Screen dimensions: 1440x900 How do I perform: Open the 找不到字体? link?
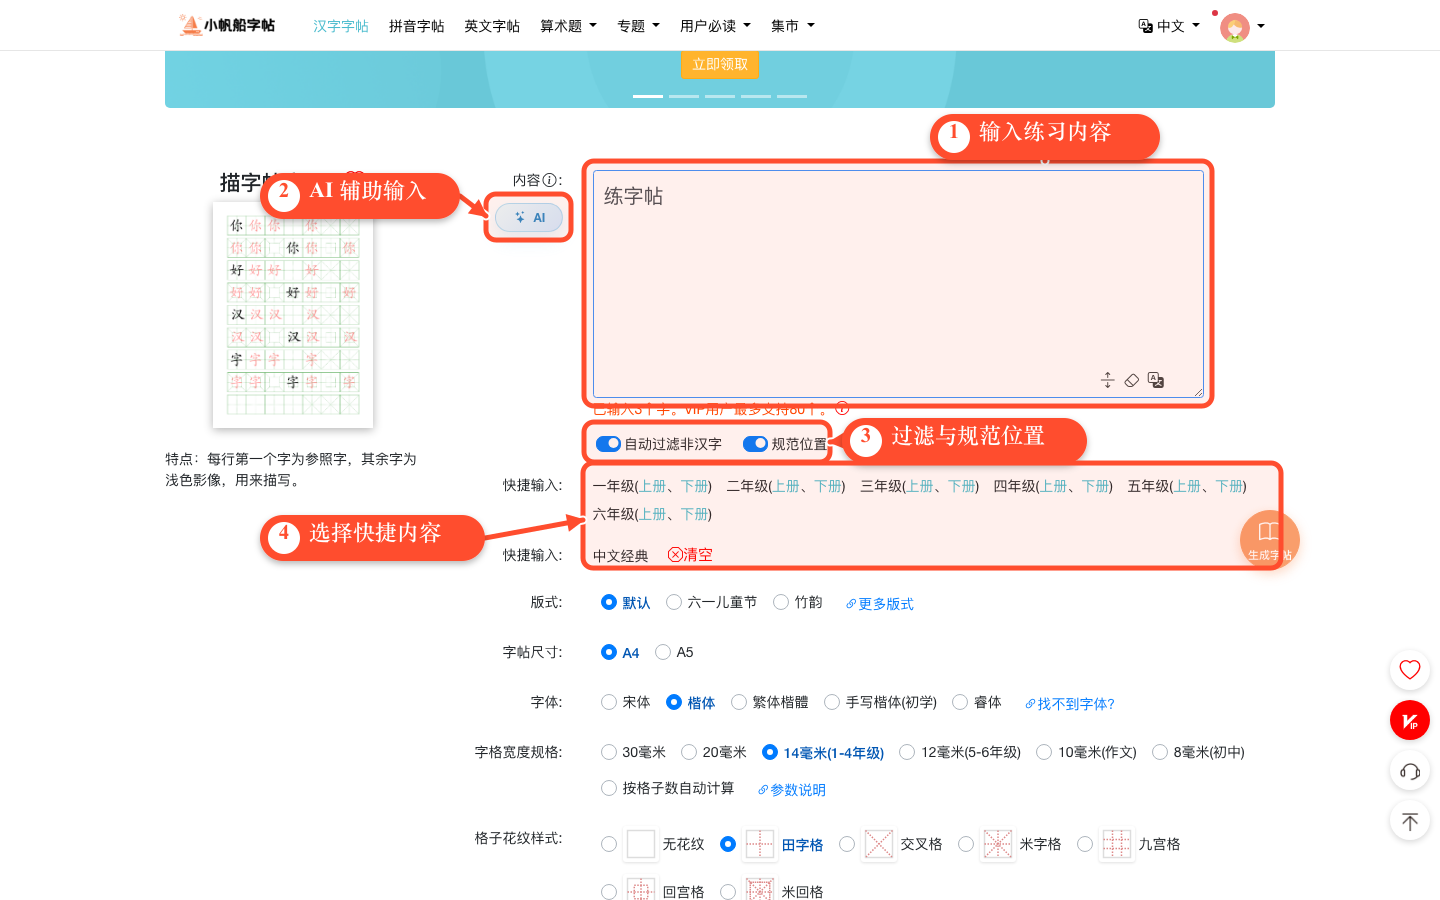click(1070, 704)
